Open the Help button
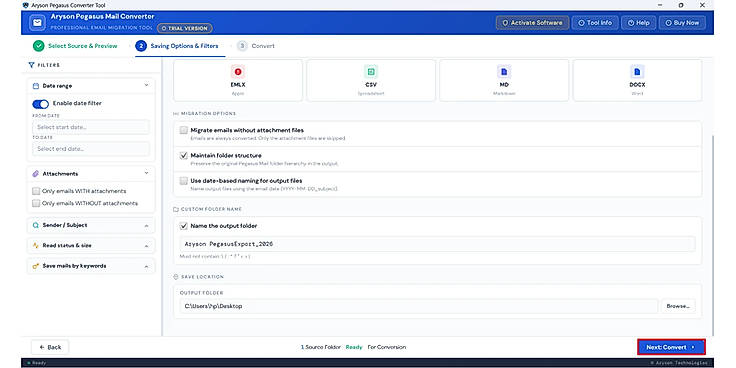Image resolution: width=736 pixels, height=368 pixels. [x=638, y=23]
